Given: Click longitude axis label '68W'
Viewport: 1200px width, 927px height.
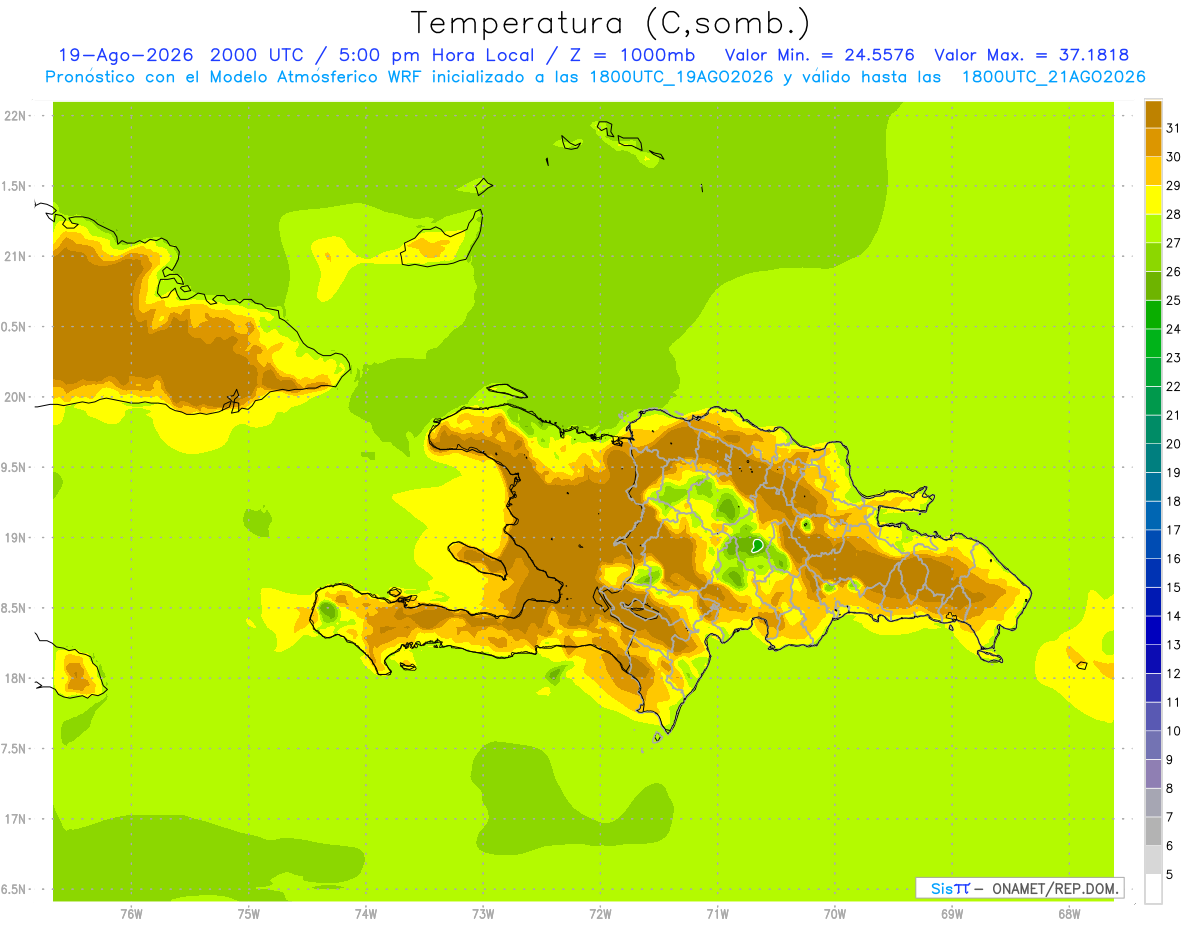Looking at the screenshot, I should click(x=1069, y=914).
